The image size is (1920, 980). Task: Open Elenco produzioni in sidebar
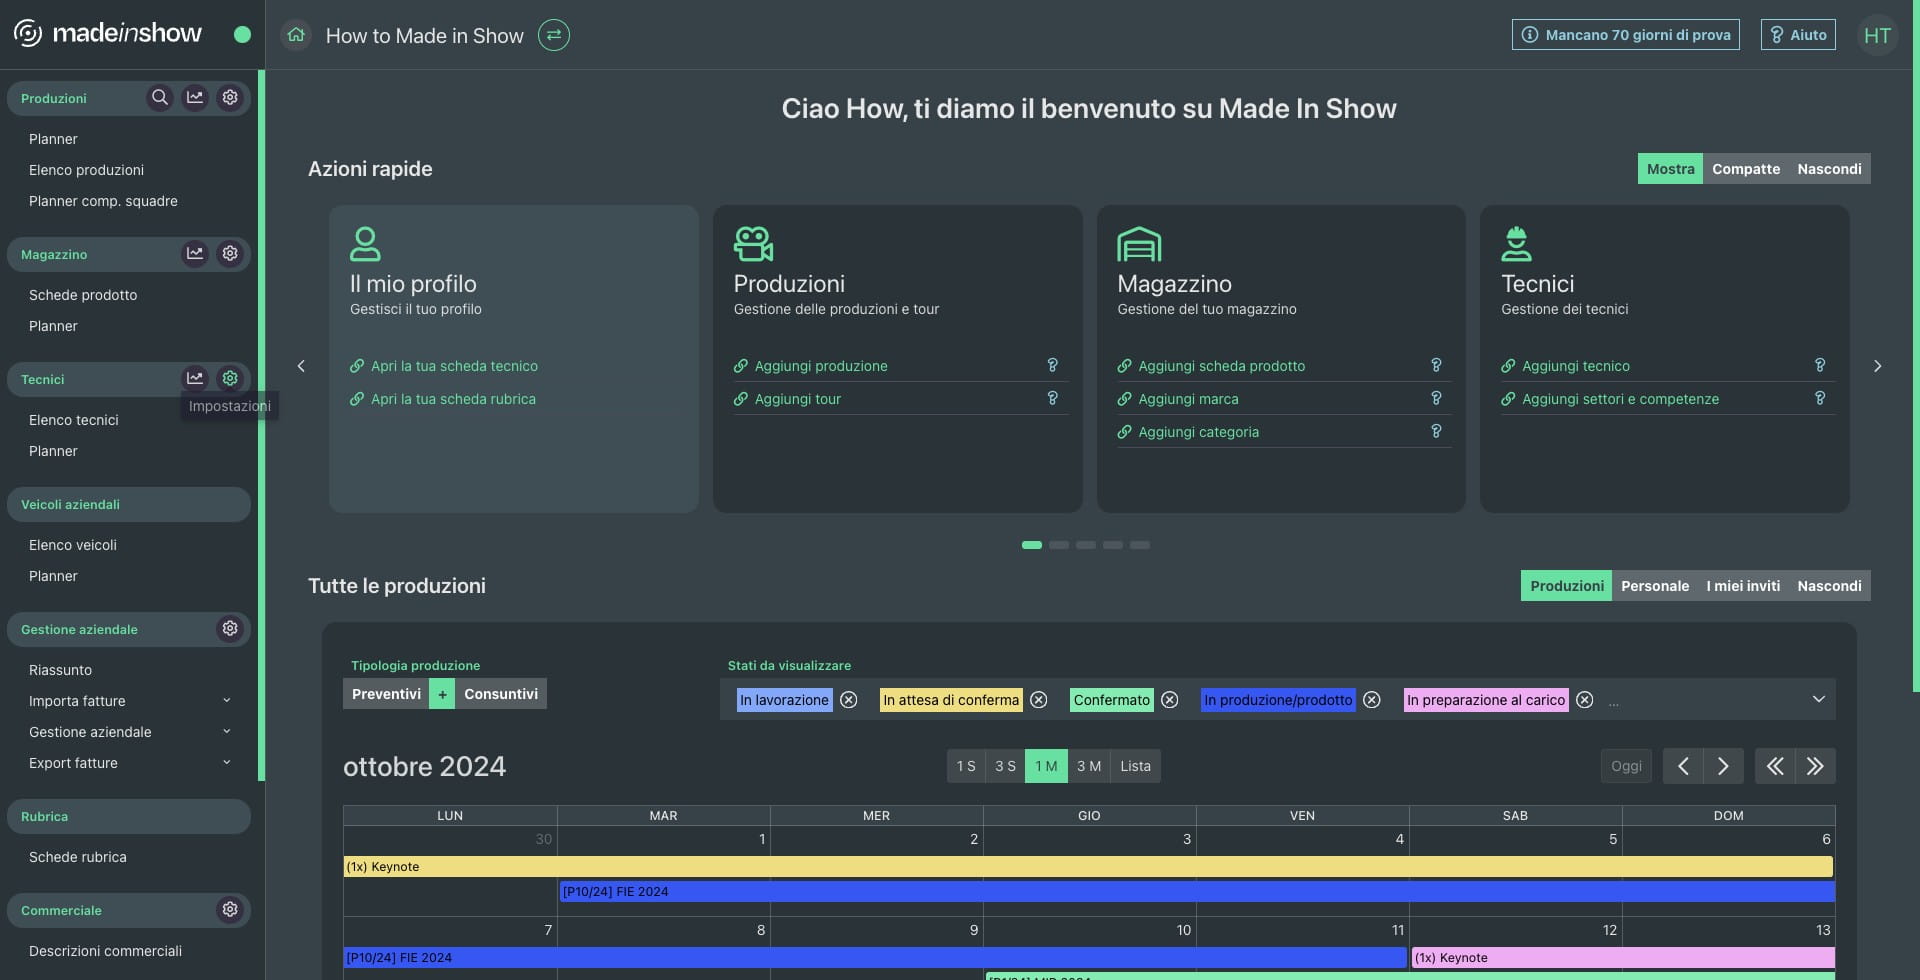tap(86, 170)
